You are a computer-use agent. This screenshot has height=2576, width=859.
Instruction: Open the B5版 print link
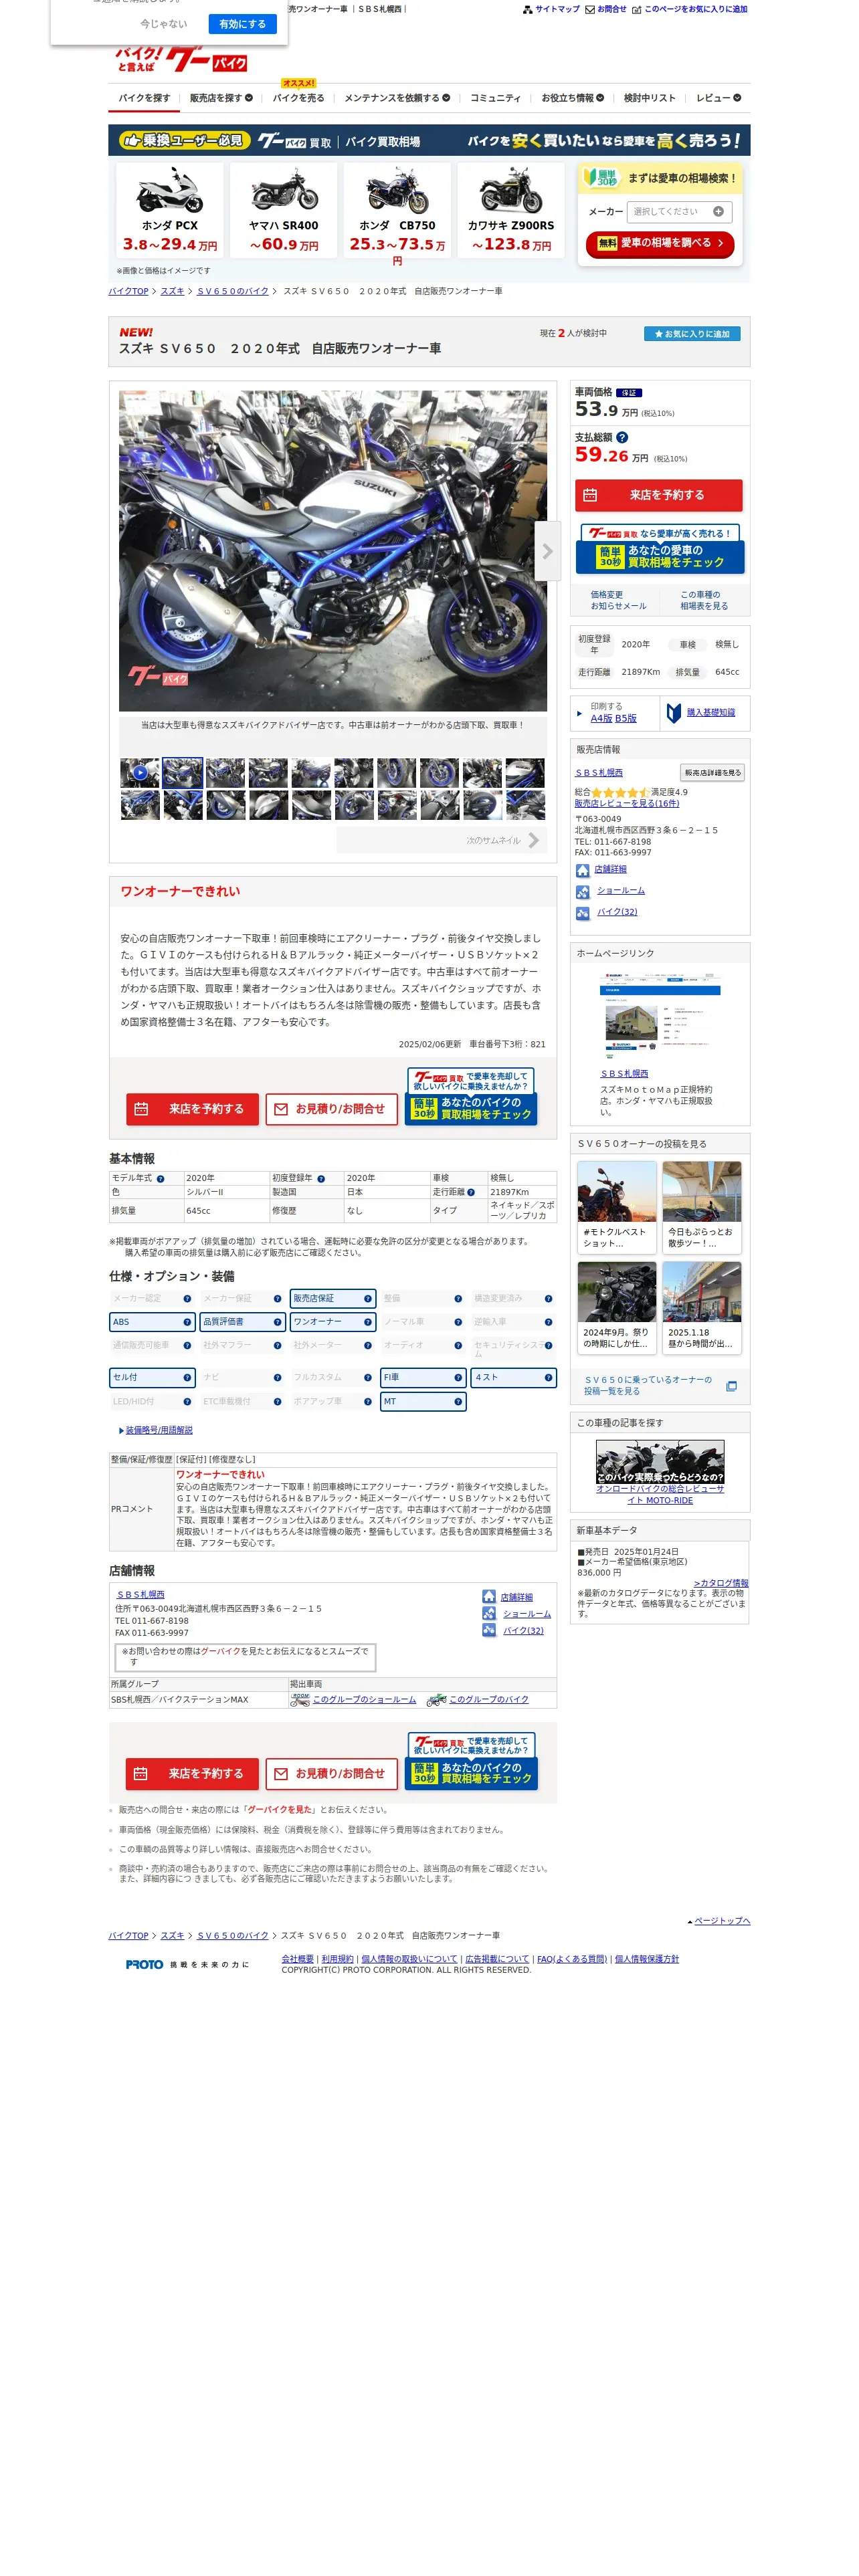[626, 719]
